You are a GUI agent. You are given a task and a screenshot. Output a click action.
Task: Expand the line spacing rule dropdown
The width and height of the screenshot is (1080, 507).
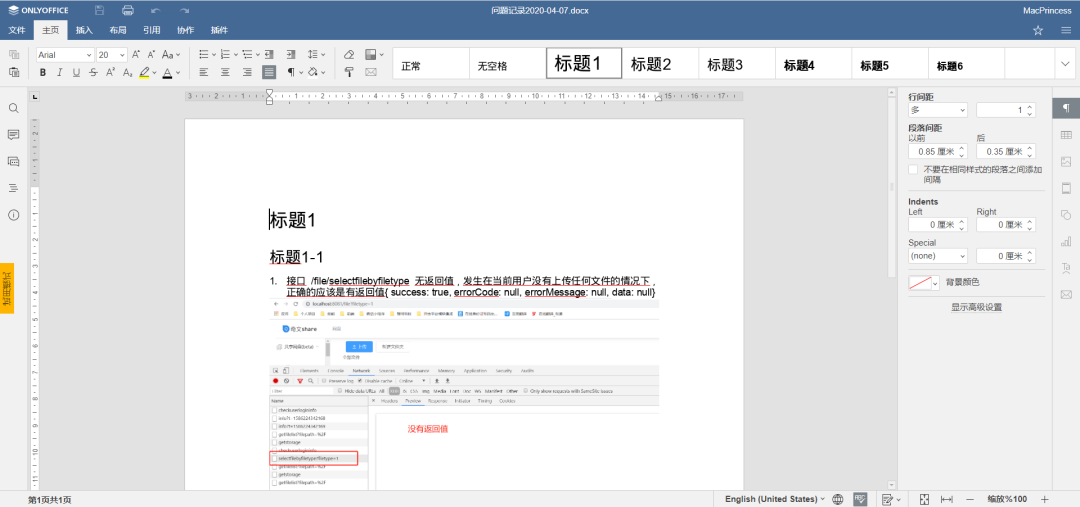point(937,110)
